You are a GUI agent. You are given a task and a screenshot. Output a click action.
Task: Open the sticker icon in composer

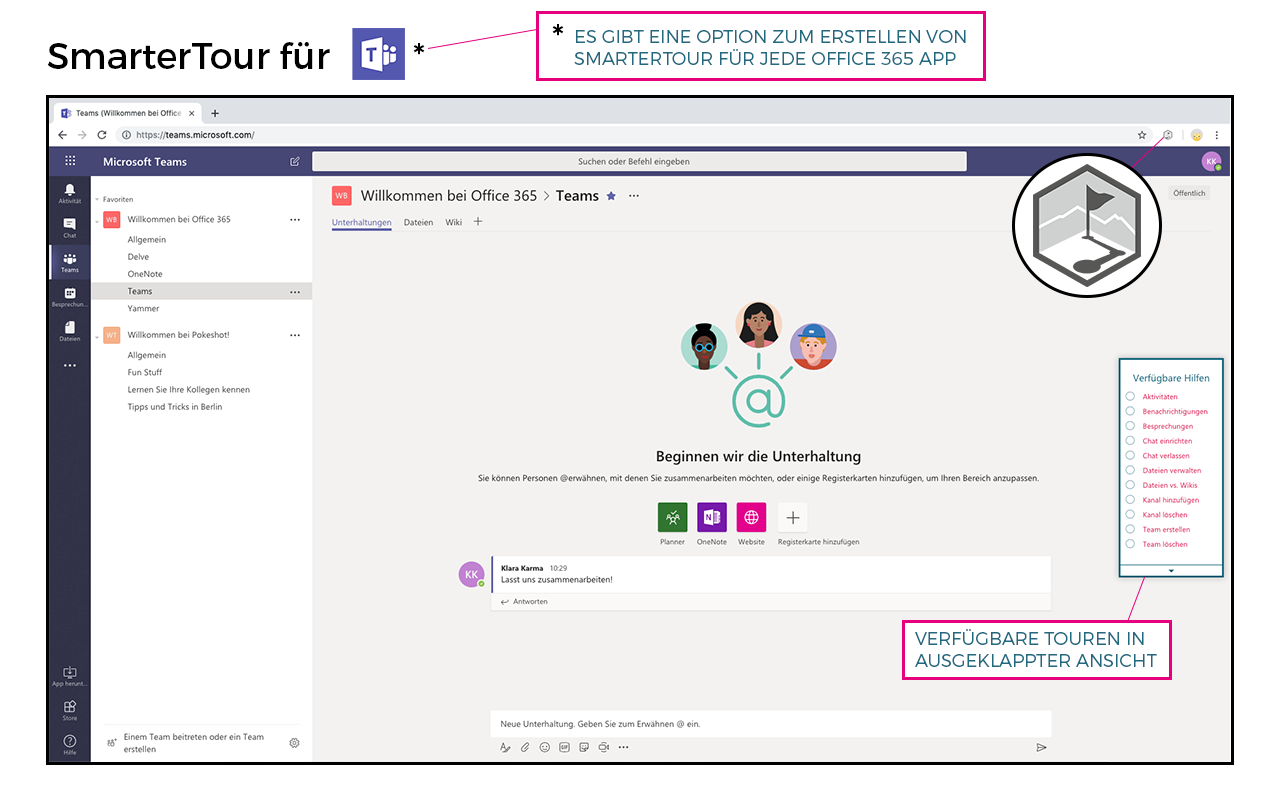coord(584,747)
